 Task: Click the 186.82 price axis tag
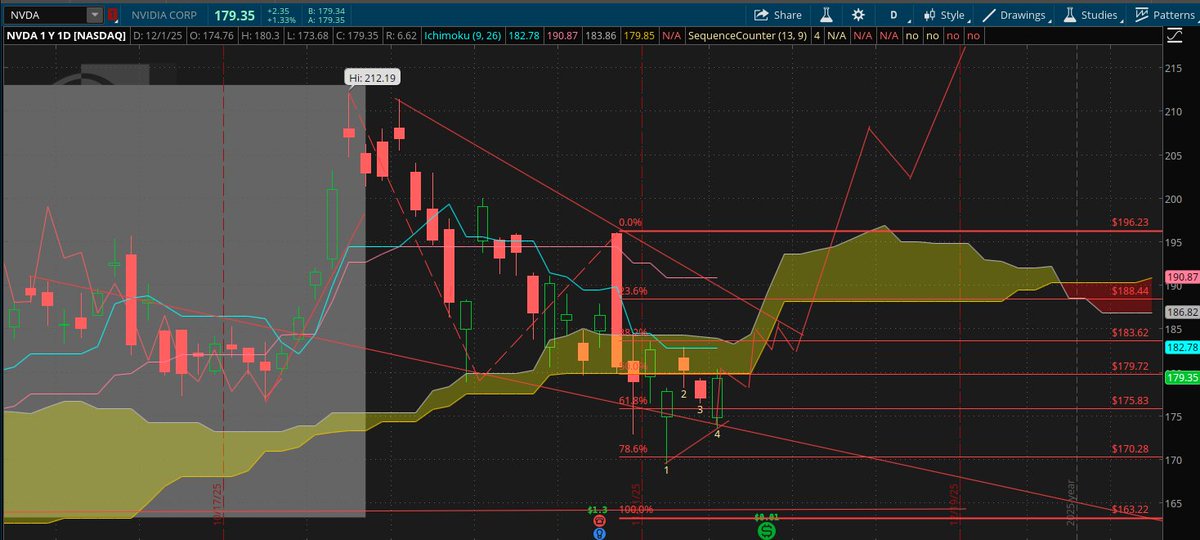[x=1182, y=312]
